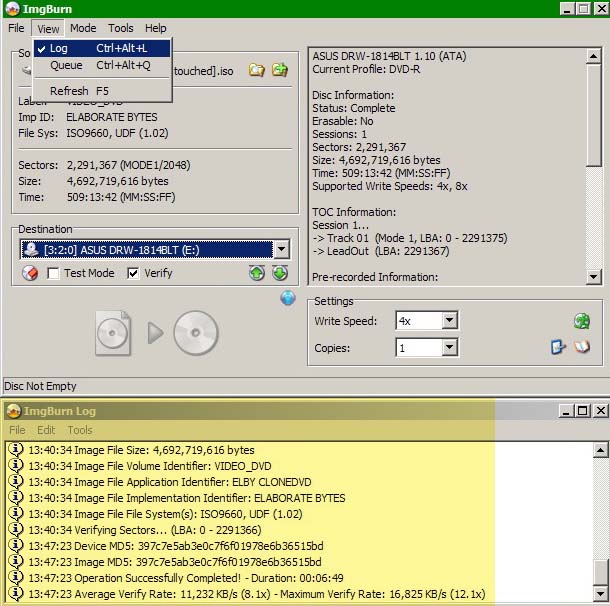
Task: Click the disc info panel scrollbar thumb
Action: click(593, 115)
